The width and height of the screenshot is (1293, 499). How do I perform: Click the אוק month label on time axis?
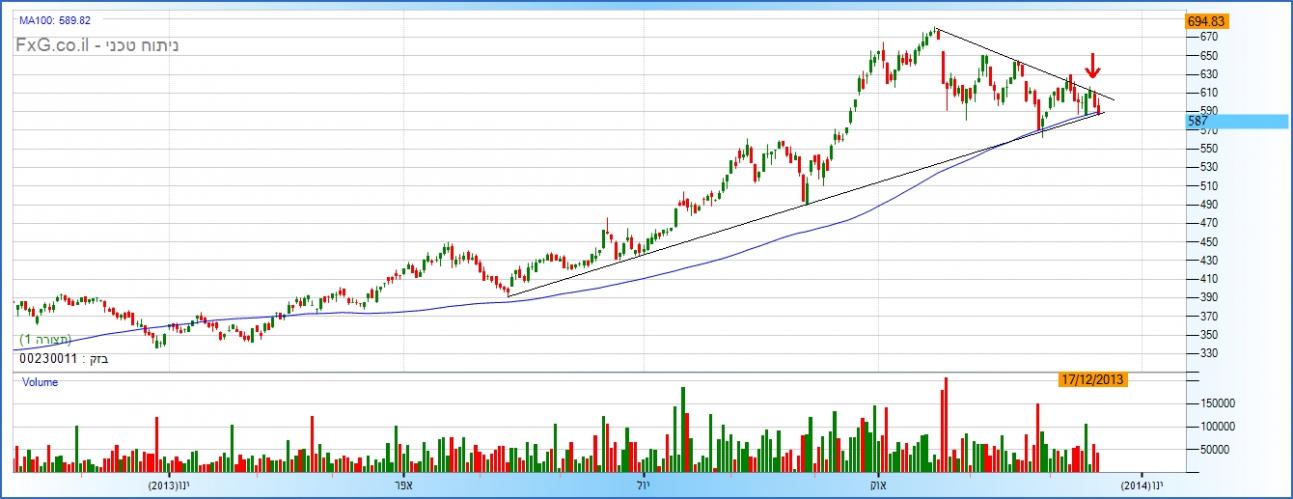pos(878,485)
